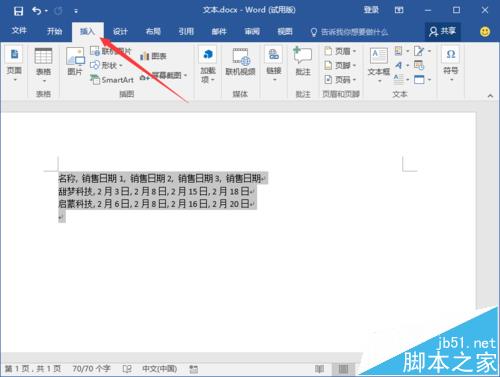Open the 视图 tab

click(x=285, y=32)
